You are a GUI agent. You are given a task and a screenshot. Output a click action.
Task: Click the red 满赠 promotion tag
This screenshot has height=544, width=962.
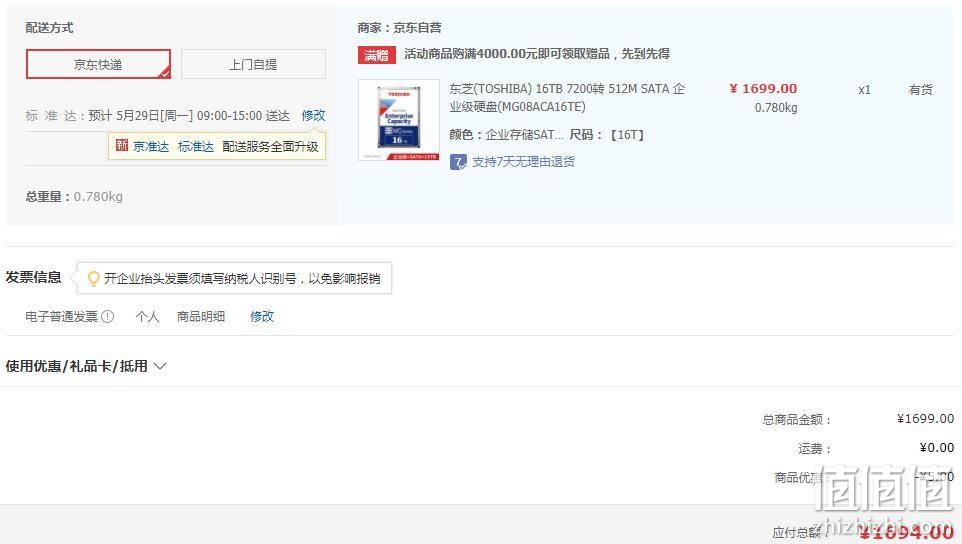[376, 55]
